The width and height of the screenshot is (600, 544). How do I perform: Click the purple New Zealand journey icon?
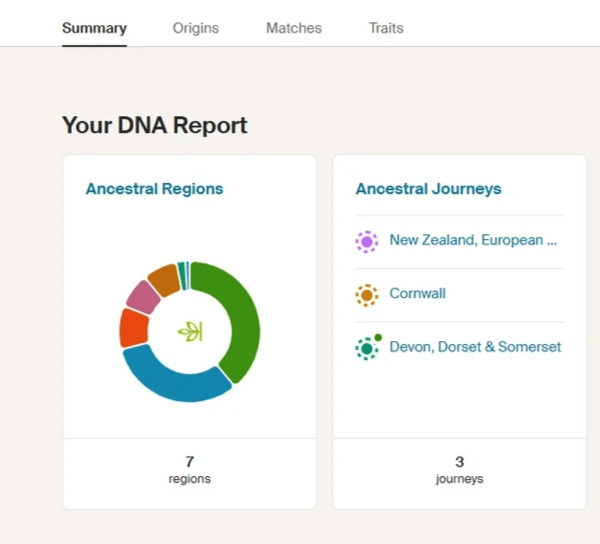pos(367,241)
